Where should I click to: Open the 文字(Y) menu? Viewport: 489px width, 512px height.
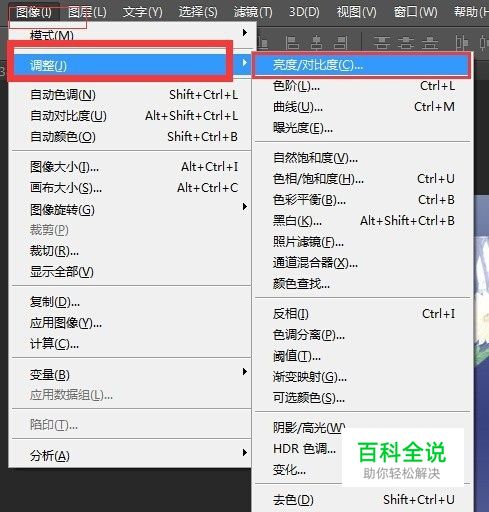point(142,12)
